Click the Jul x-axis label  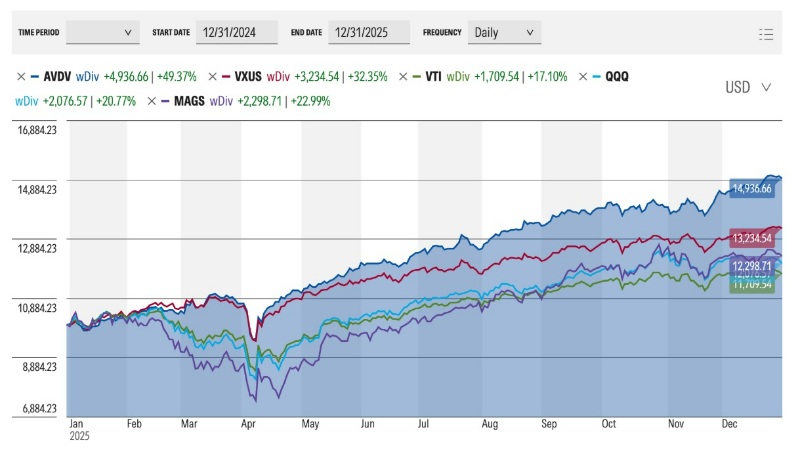(423, 424)
